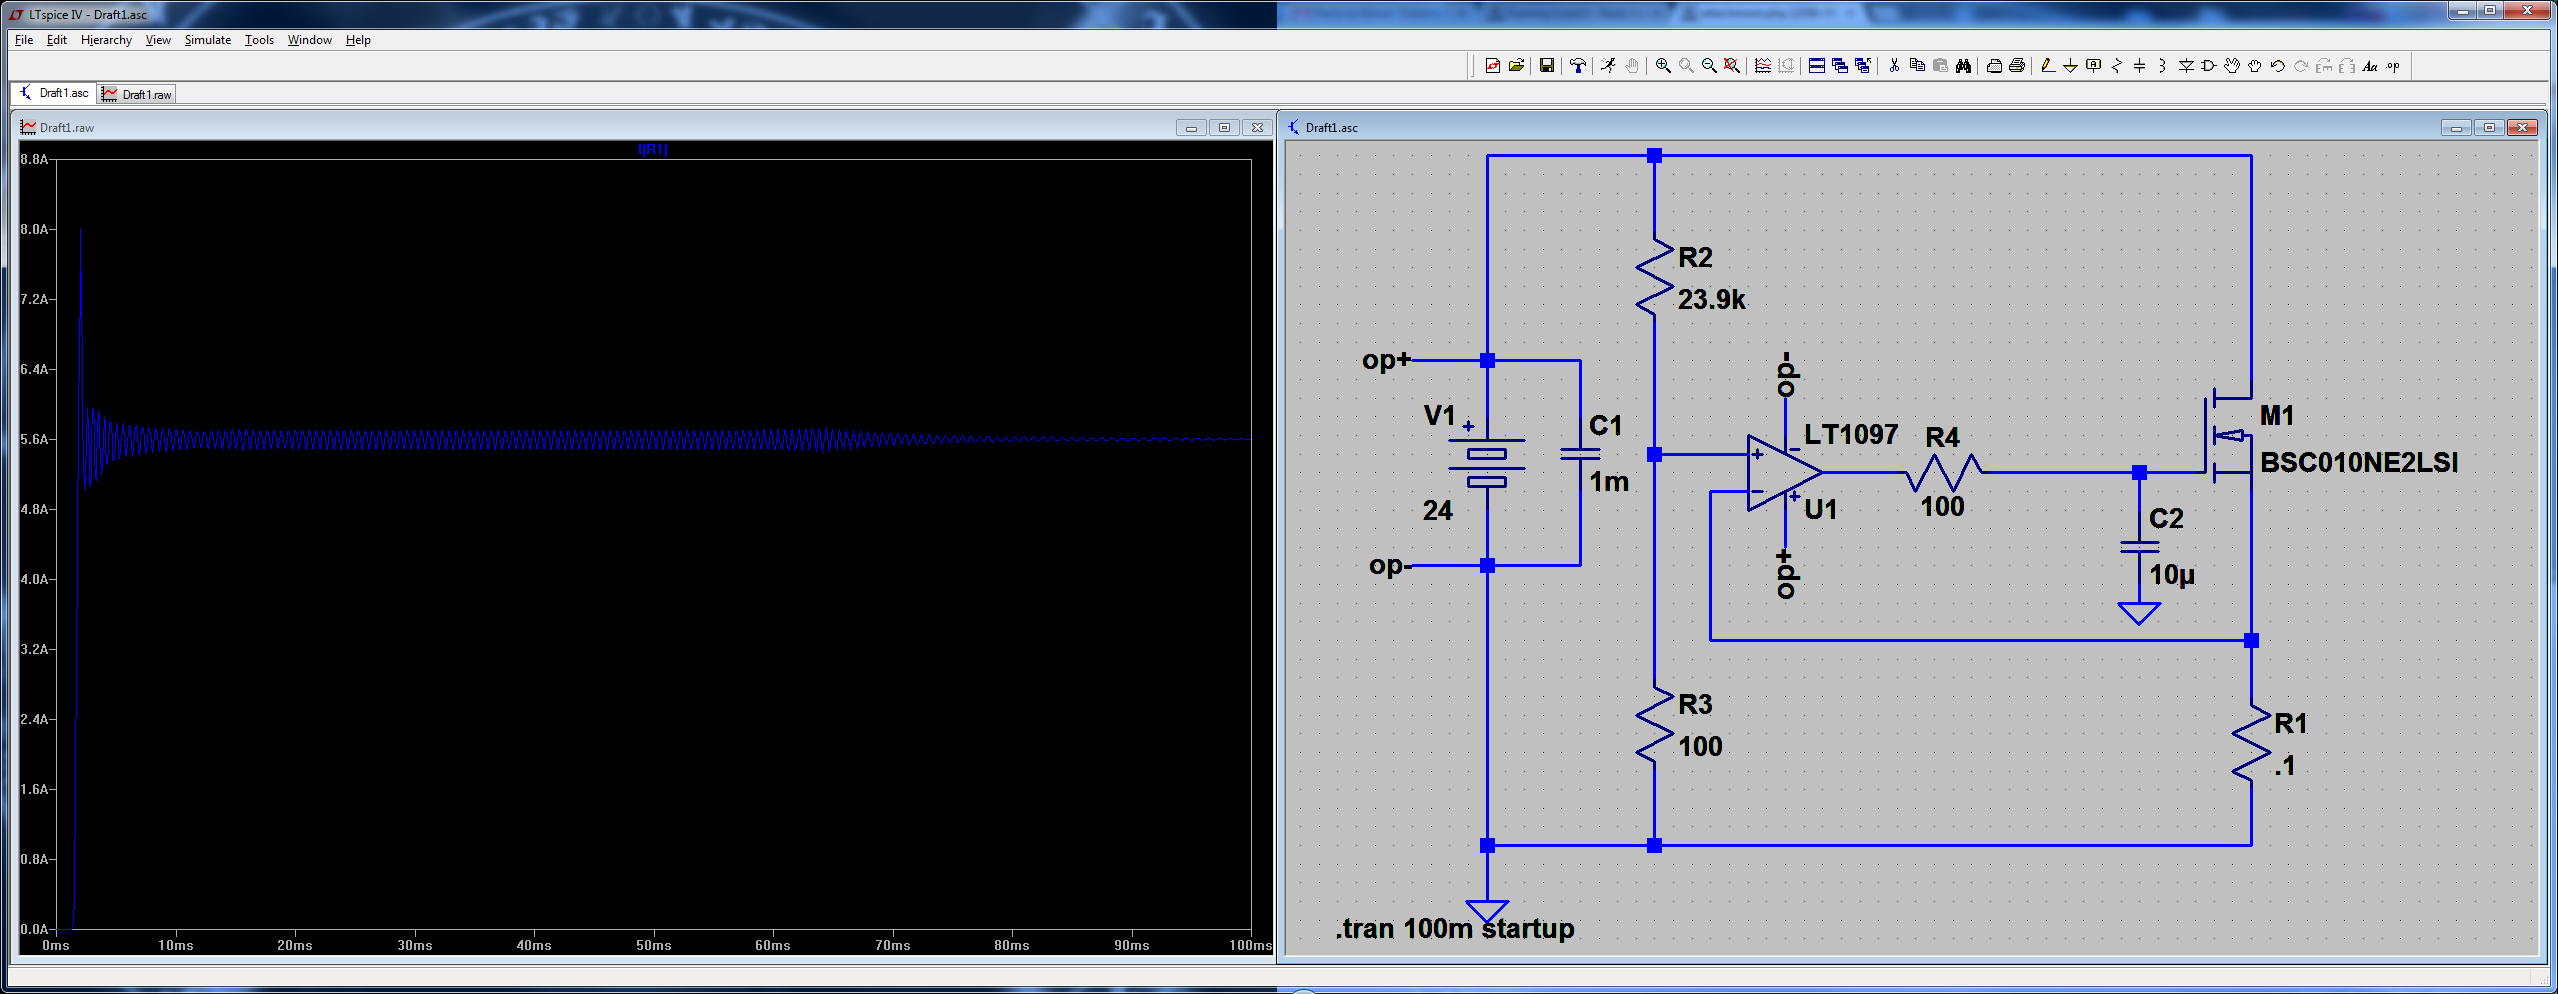Screen dimensions: 2558x994
Task: Place a Resistor from the toolbar
Action: [2116, 66]
